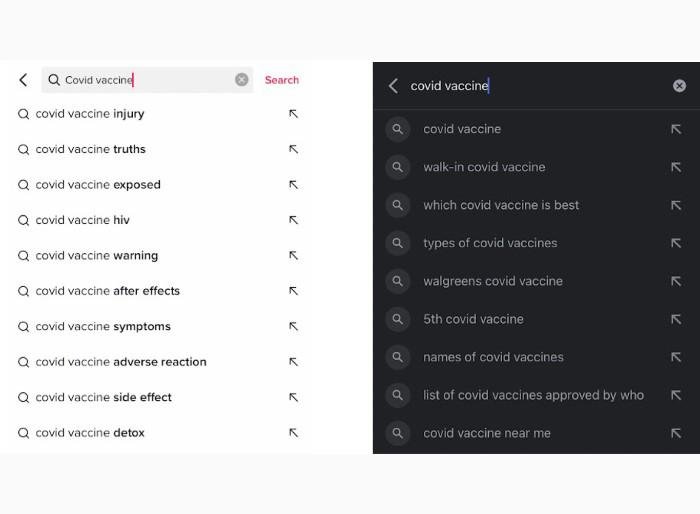
Task: Go back from the light search screen
Action: (24, 80)
